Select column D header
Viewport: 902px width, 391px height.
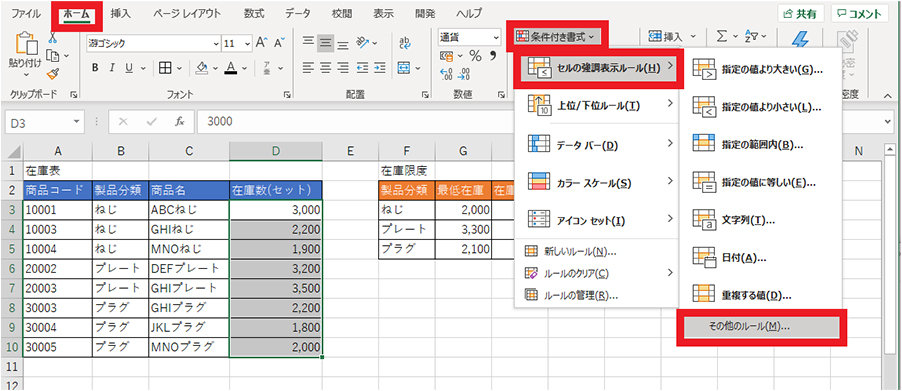pyautogui.click(x=276, y=151)
